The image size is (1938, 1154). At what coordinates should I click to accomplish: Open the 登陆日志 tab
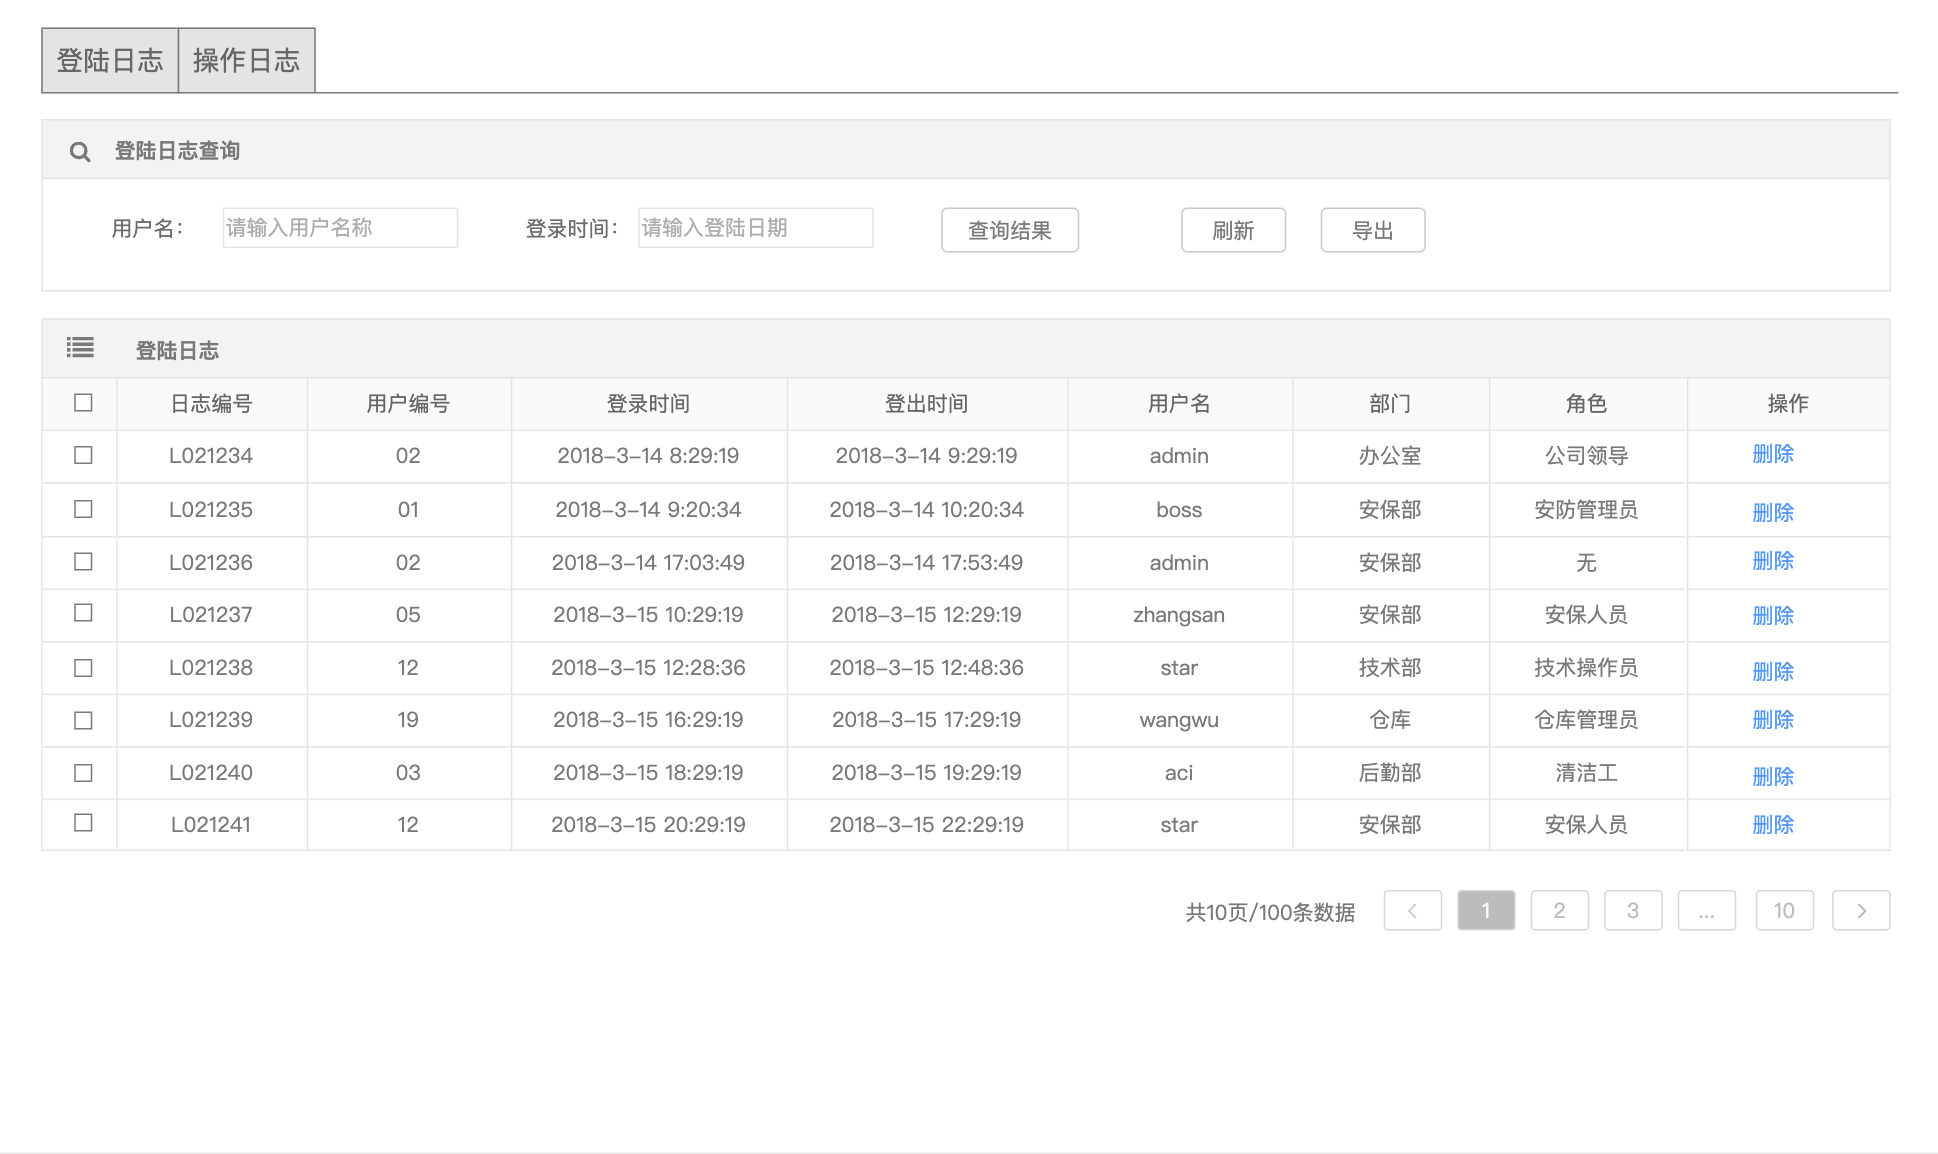110,61
